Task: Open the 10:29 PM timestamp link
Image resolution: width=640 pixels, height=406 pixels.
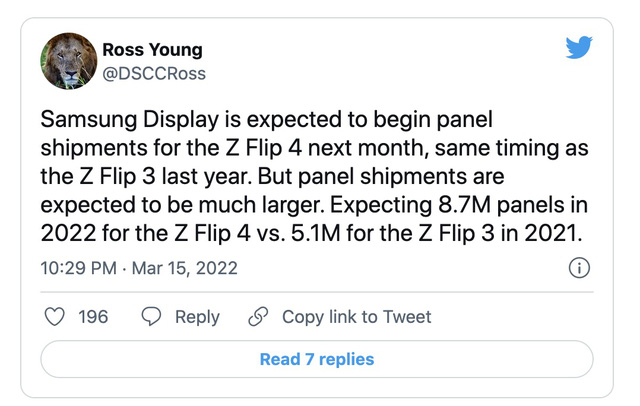Action: pos(78,268)
